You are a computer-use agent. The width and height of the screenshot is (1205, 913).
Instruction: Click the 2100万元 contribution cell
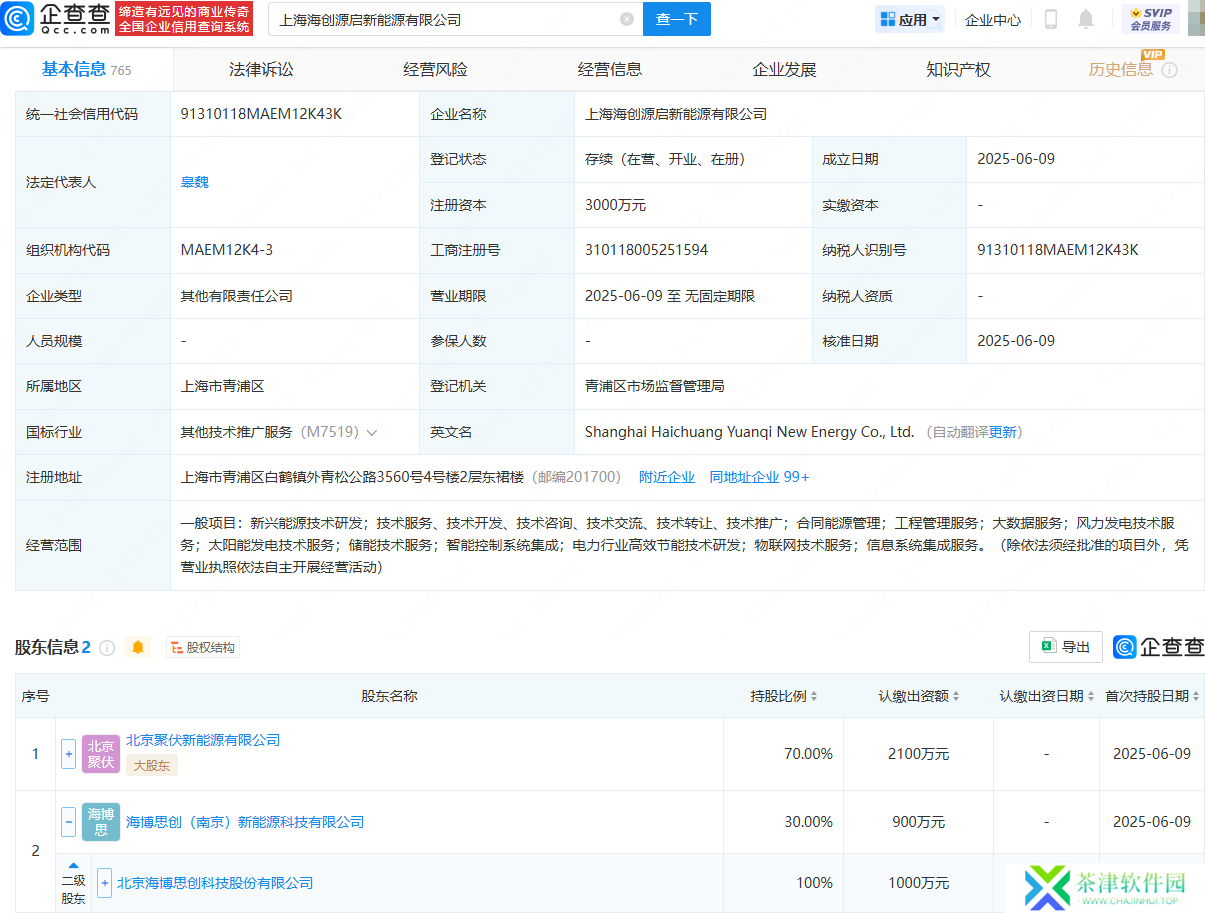(x=916, y=754)
